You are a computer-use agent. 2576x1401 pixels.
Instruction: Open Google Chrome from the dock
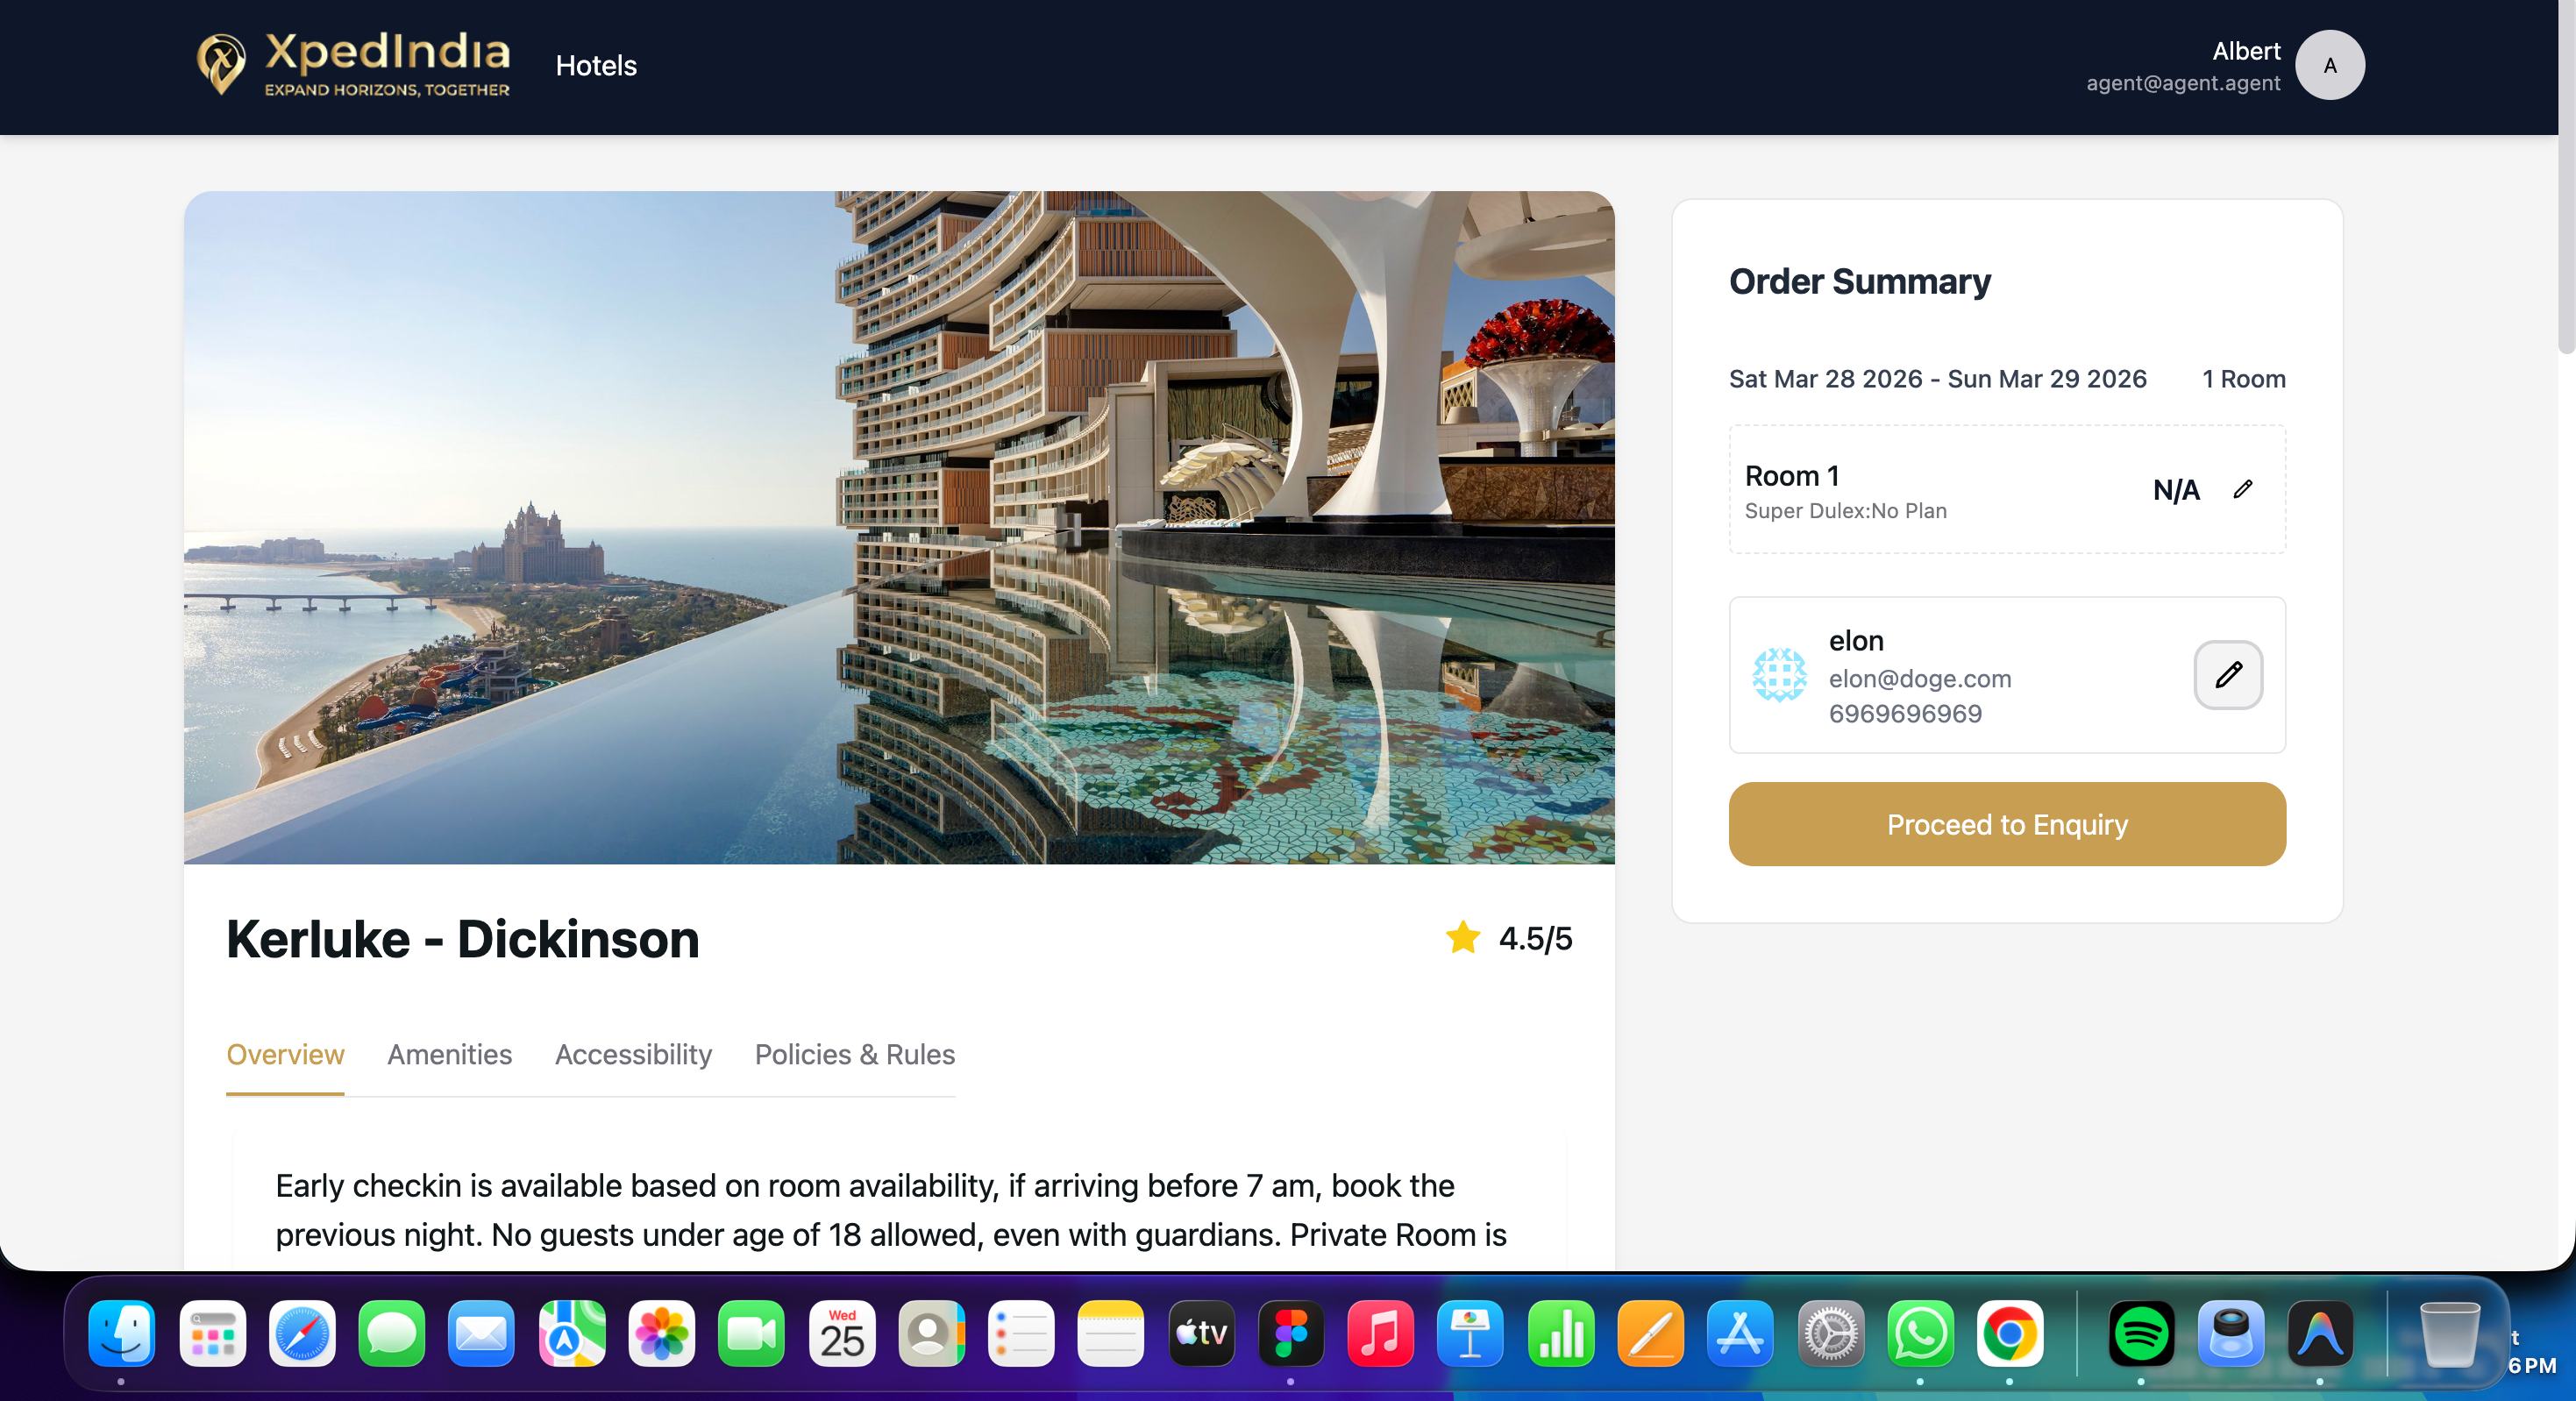coord(2010,1333)
